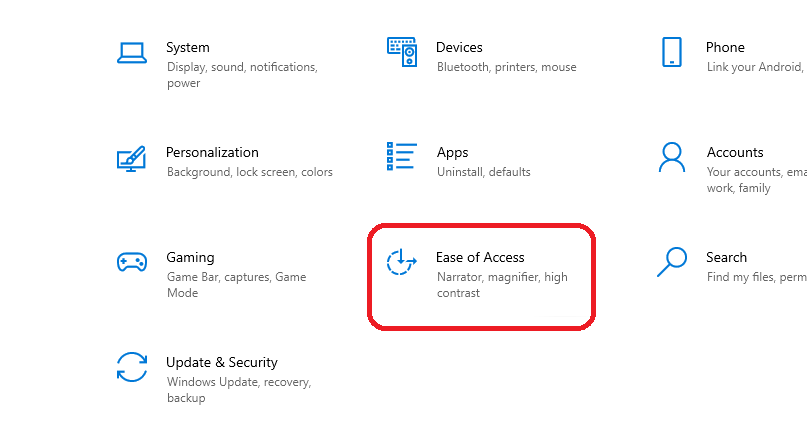The height and width of the screenshot is (432, 807).
Task: Open the System settings title link
Action: pos(188,47)
